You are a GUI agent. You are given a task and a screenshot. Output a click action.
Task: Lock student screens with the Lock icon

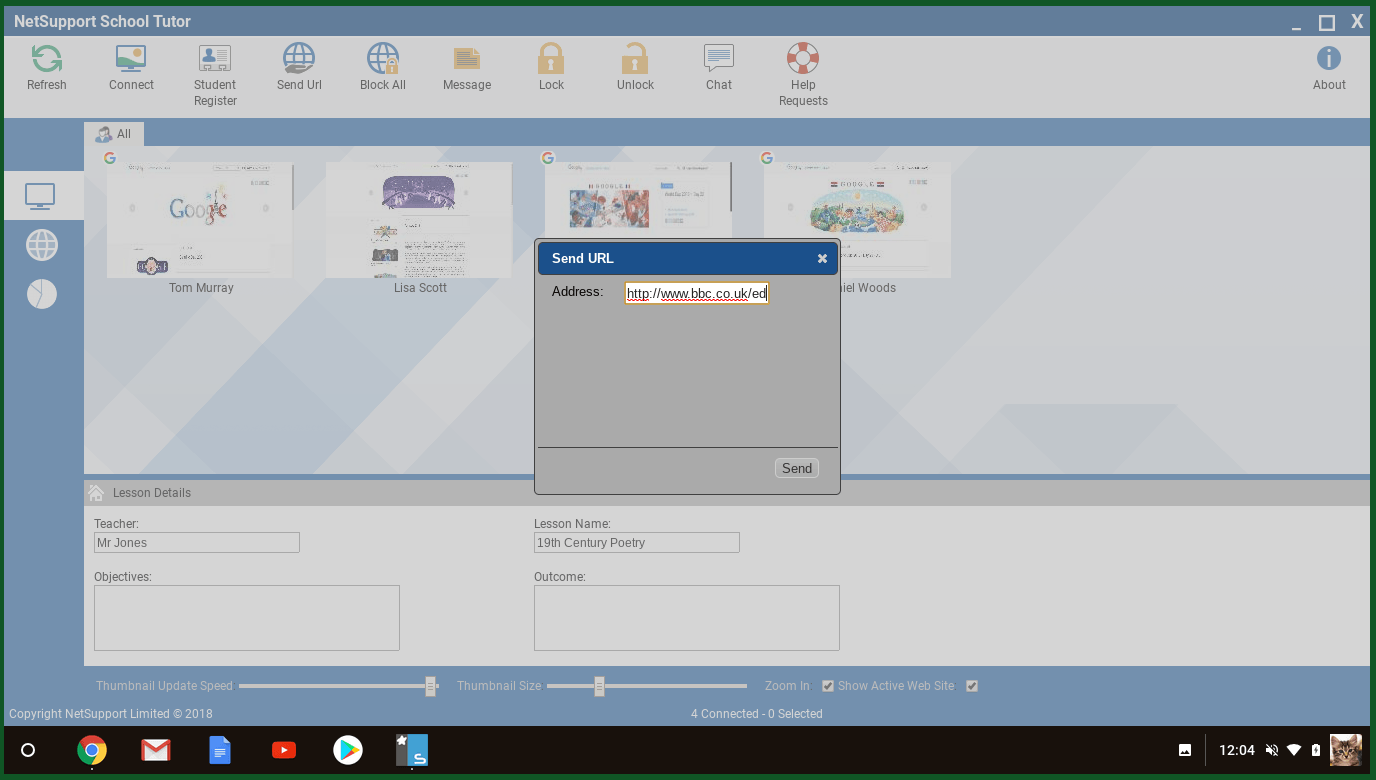[x=551, y=60]
